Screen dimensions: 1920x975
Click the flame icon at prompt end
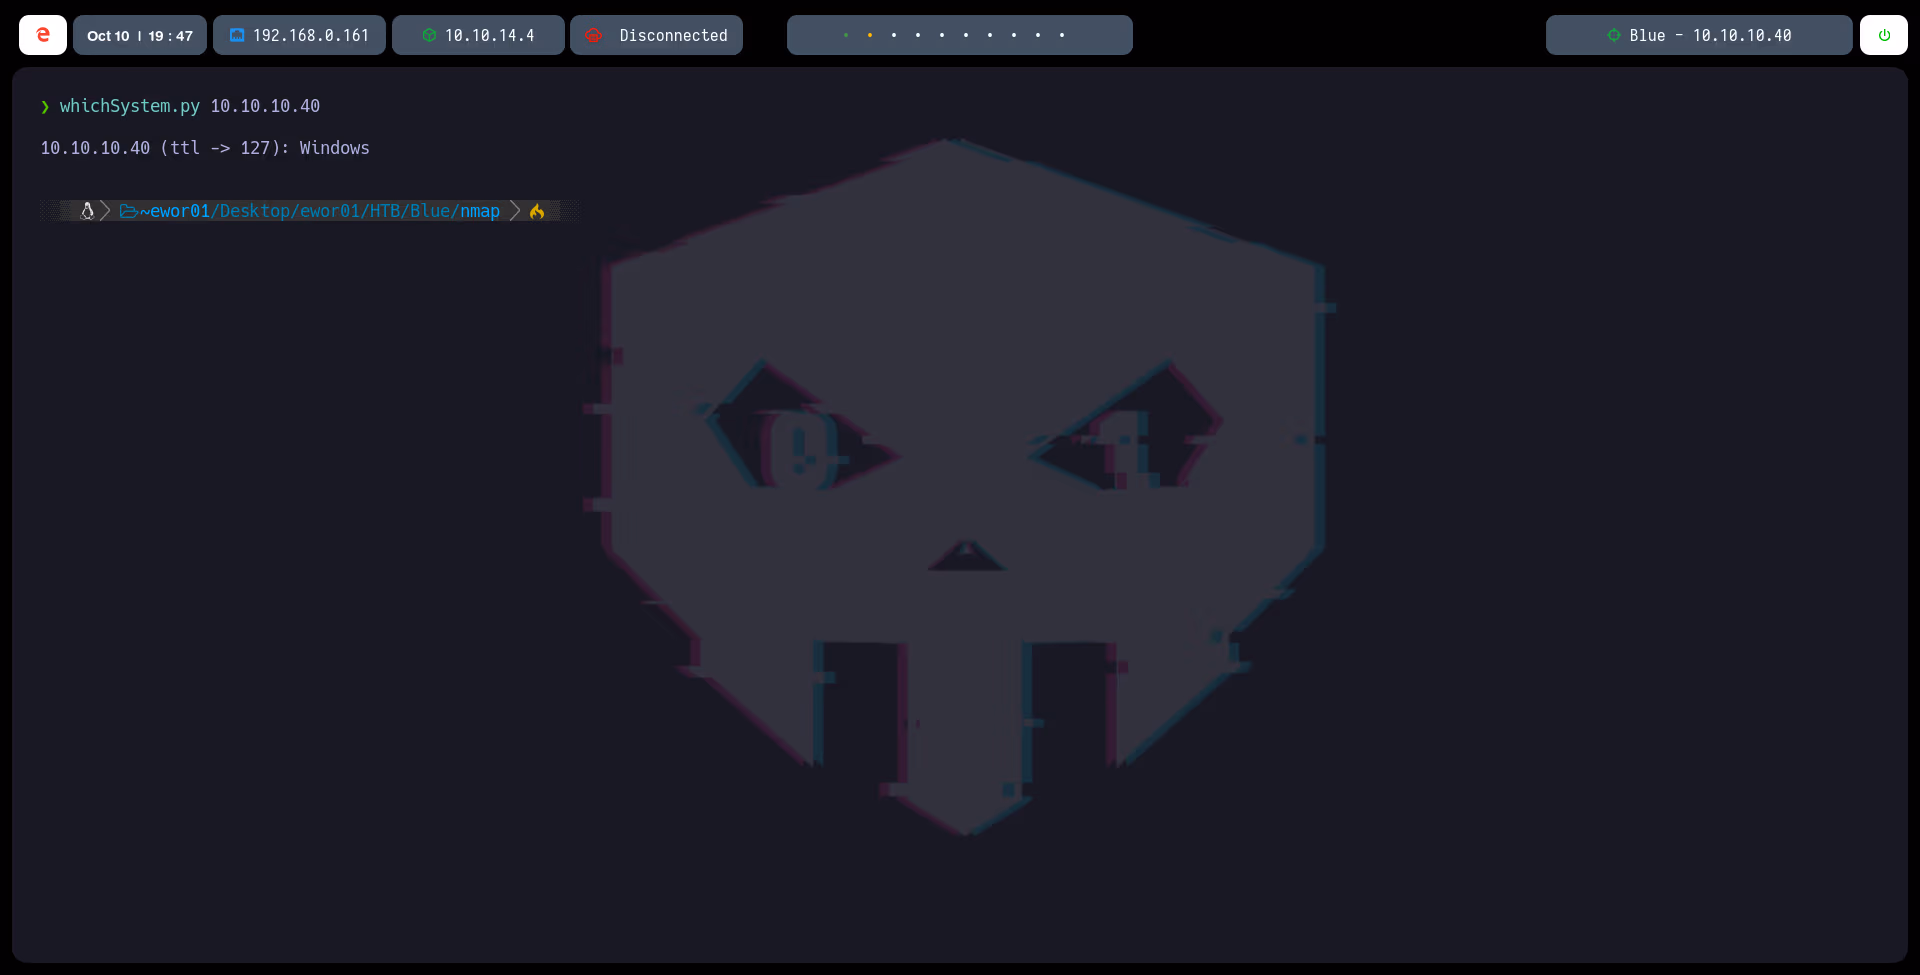click(537, 211)
